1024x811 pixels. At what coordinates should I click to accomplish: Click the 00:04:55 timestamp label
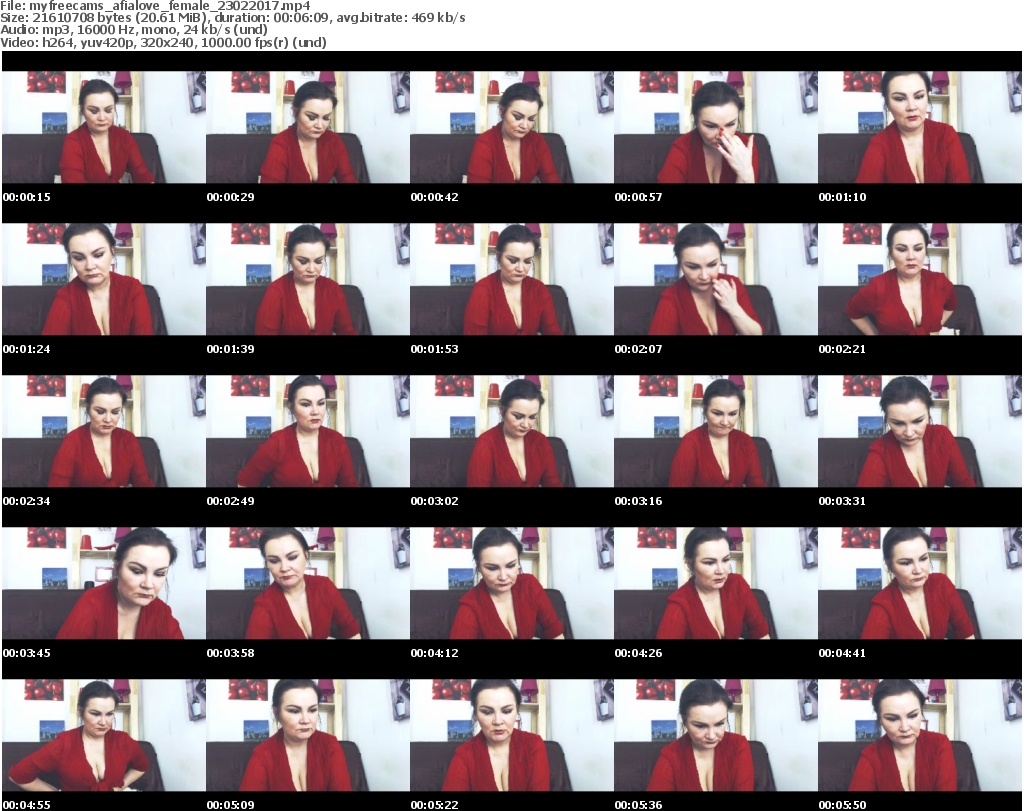click(27, 805)
